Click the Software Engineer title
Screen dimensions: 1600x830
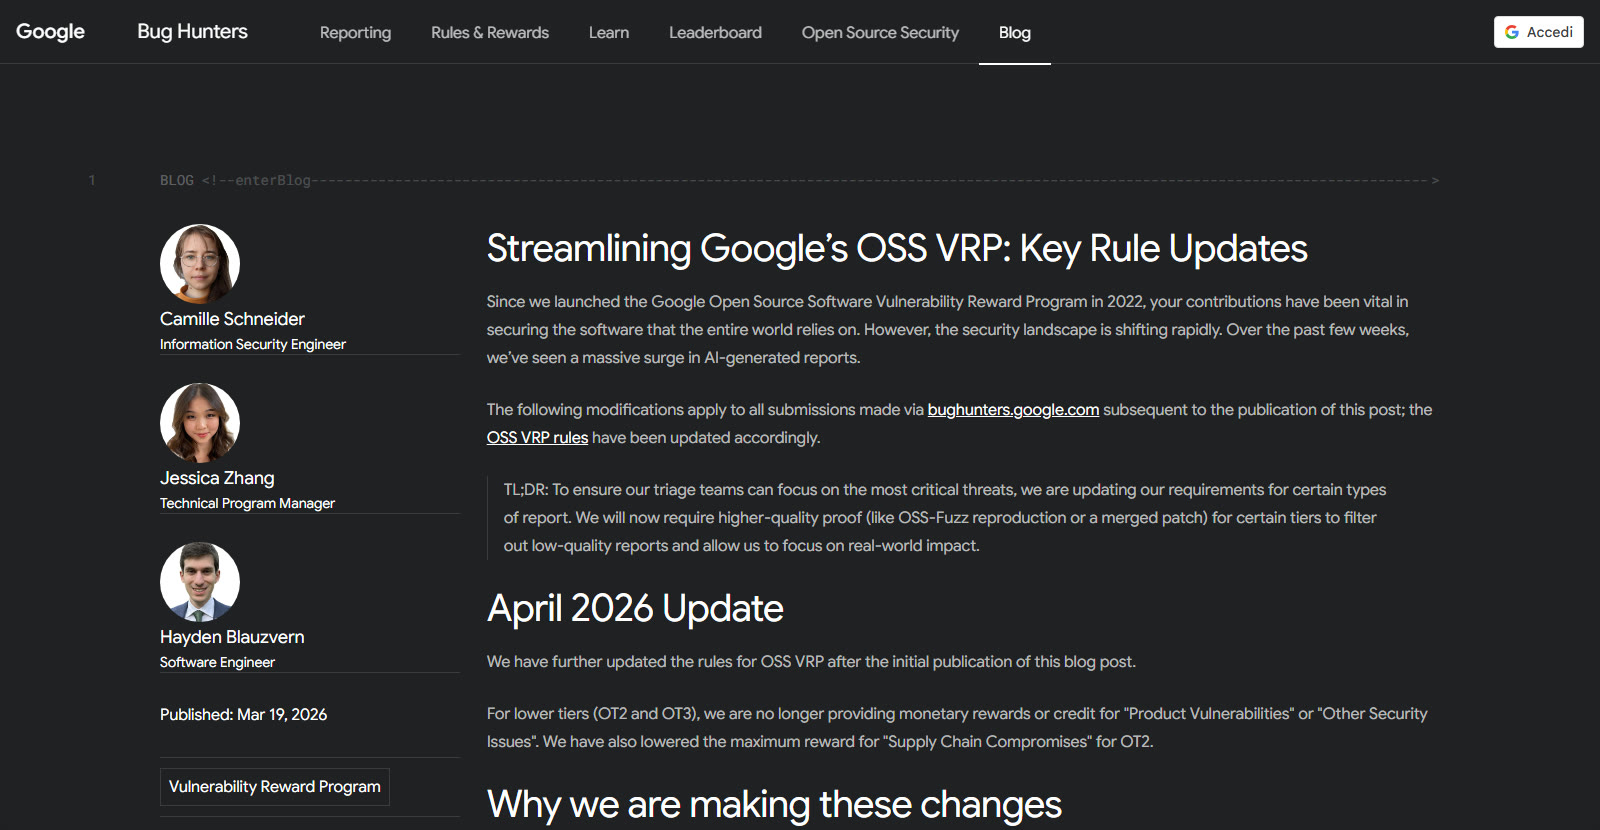(x=217, y=662)
